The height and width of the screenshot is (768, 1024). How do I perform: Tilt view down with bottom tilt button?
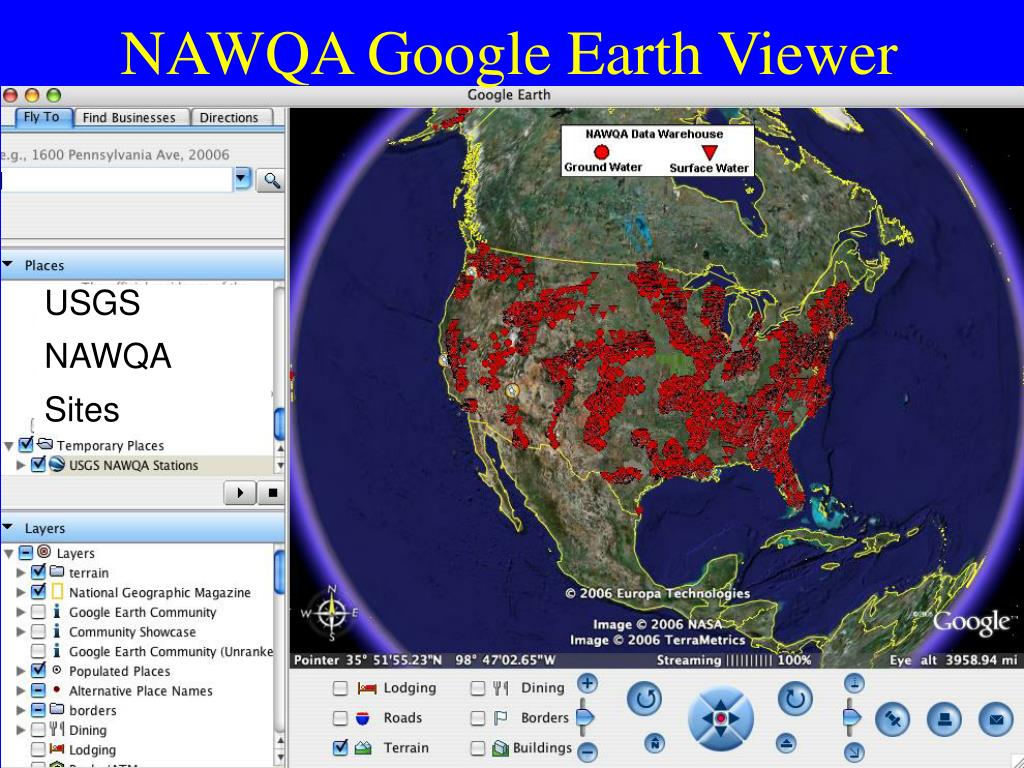point(854,752)
